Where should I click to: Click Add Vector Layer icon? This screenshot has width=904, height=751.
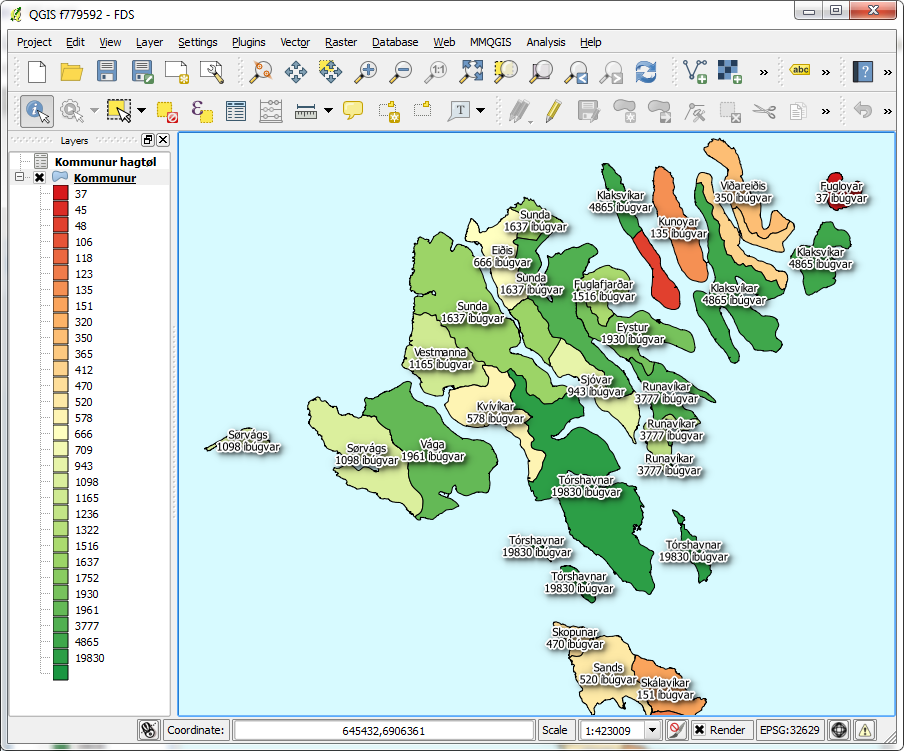pyautogui.click(x=695, y=72)
